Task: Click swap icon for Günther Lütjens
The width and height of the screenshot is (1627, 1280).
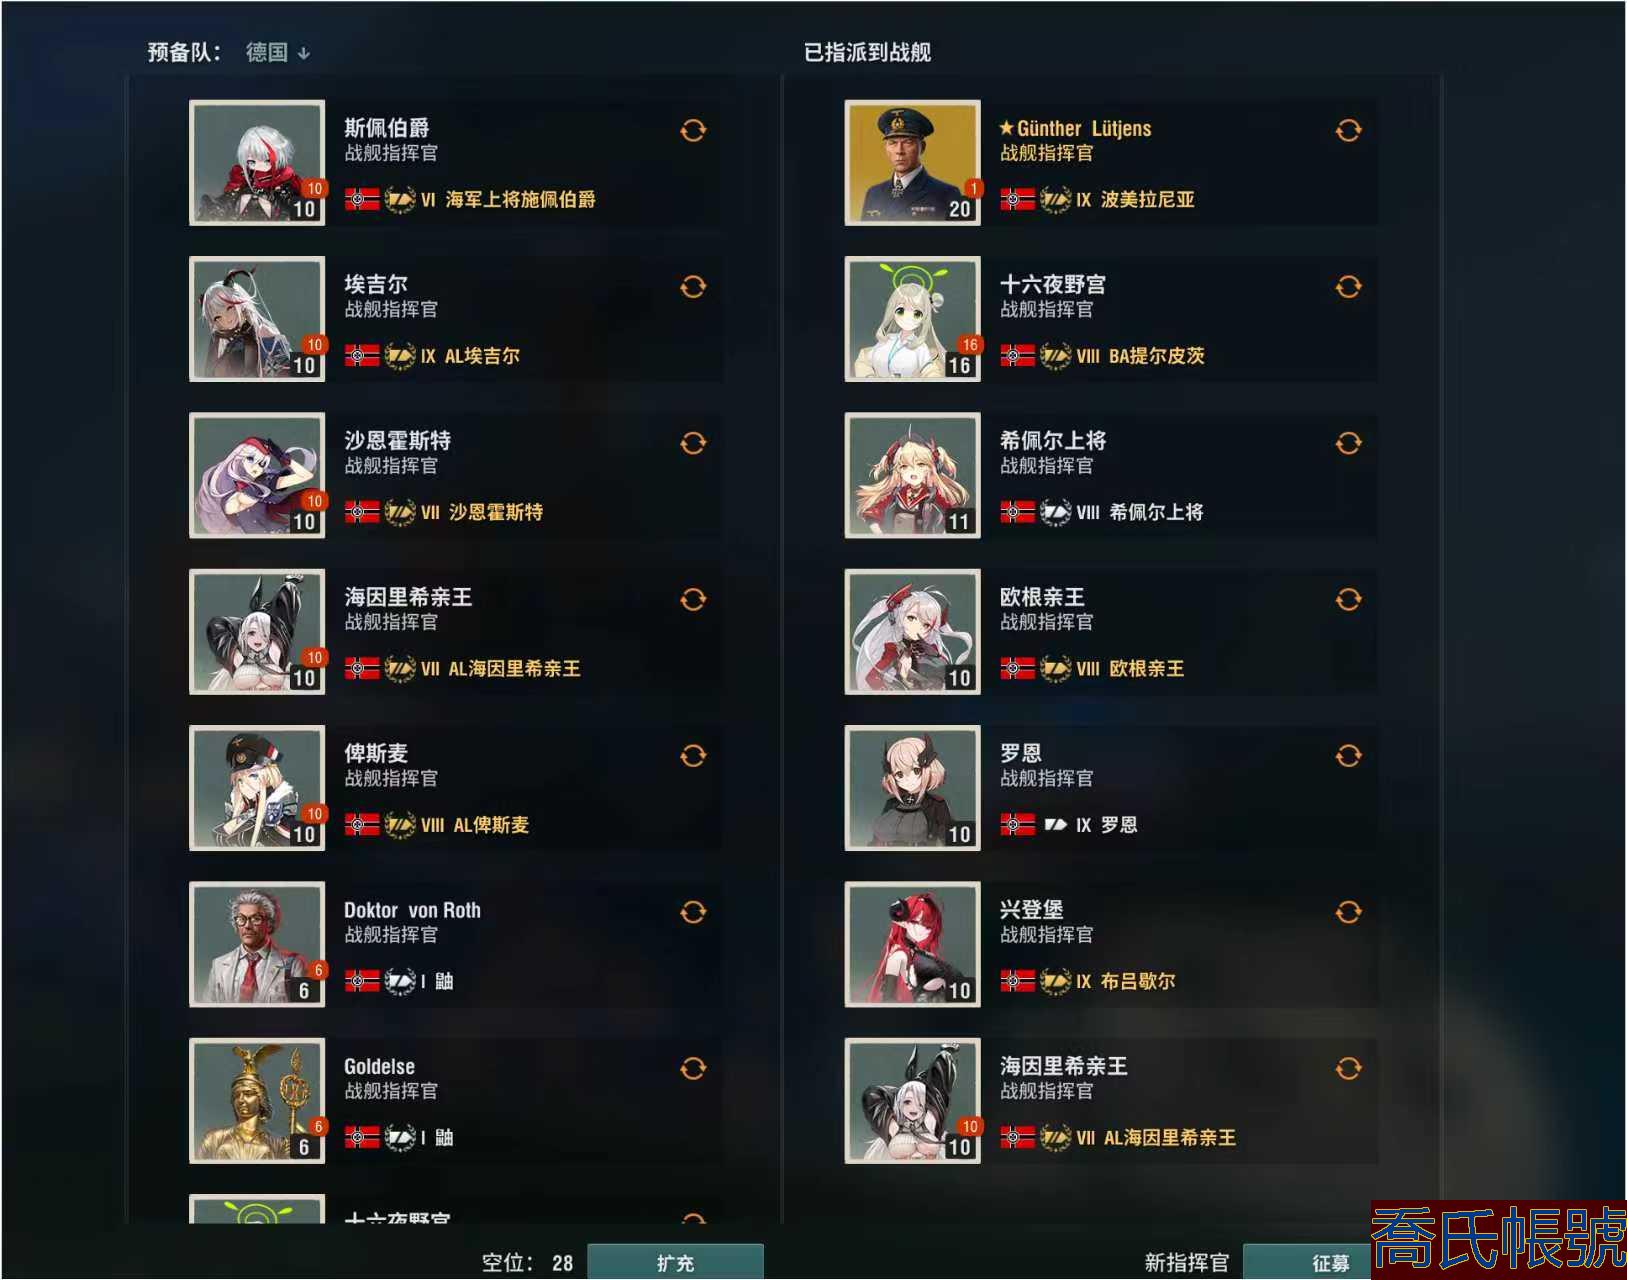Action: tap(1348, 130)
